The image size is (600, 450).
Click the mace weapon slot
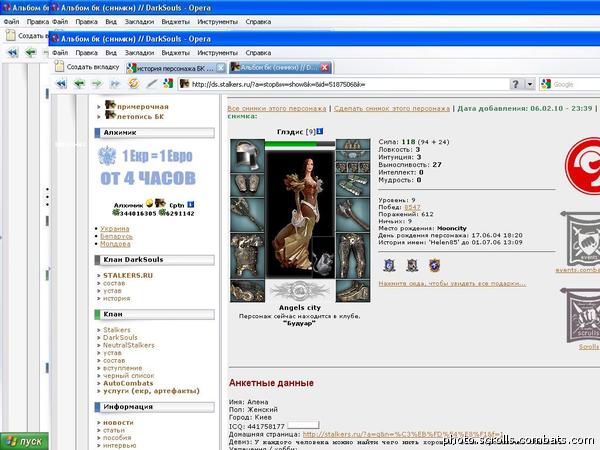coord(247,215)
